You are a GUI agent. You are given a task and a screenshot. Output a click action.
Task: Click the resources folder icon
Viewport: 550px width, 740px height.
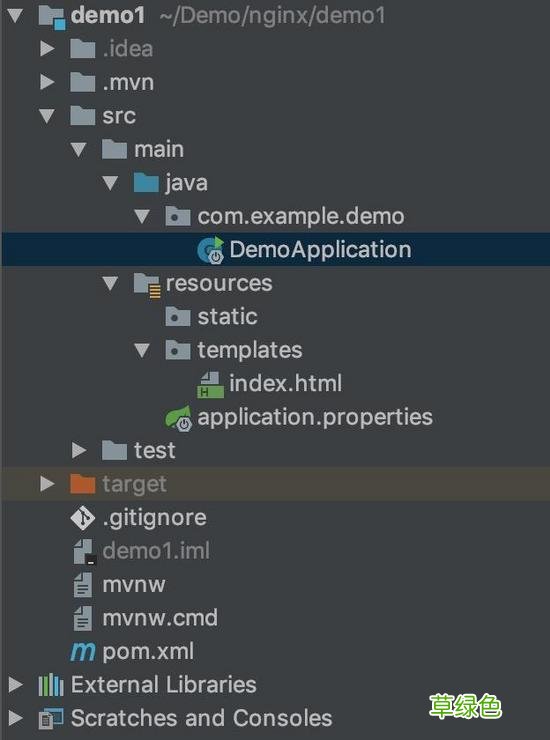point(147,284)
